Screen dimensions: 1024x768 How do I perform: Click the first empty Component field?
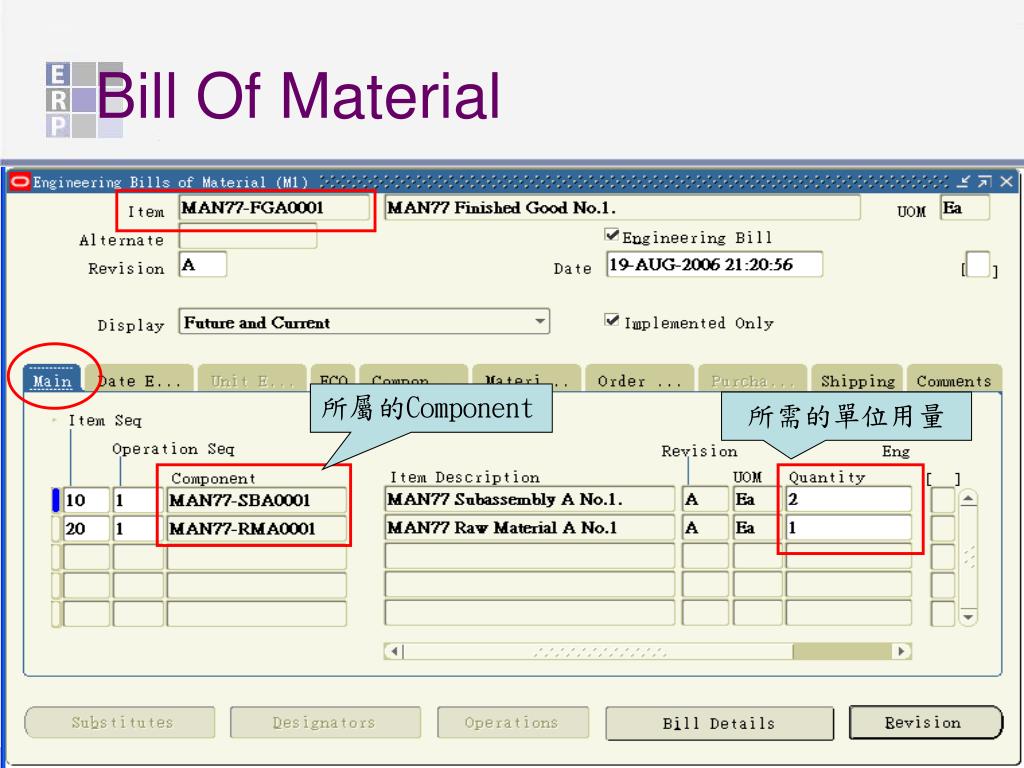point(257,556)
